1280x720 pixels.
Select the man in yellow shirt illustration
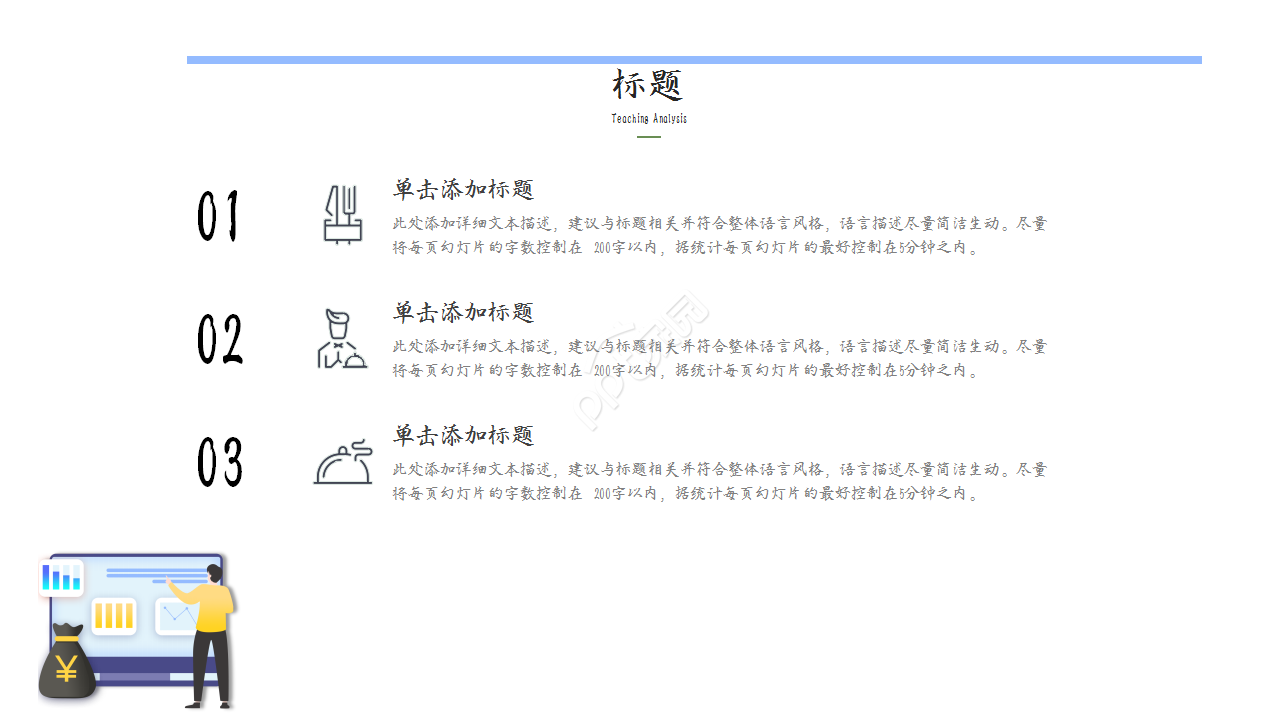pyautogui.click(x=212, y=634)
